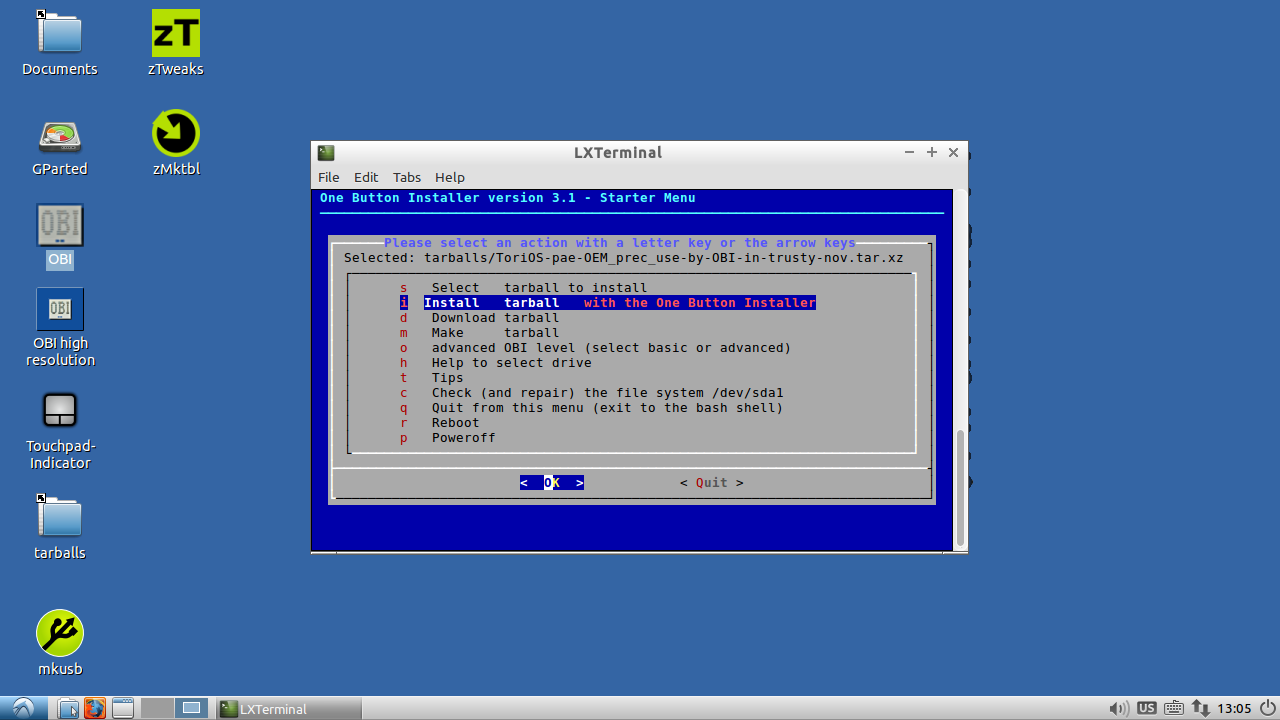Click the iconify-all-windows taskbar icon
The image size is (1280, 720).
click(x=122, y=708)
